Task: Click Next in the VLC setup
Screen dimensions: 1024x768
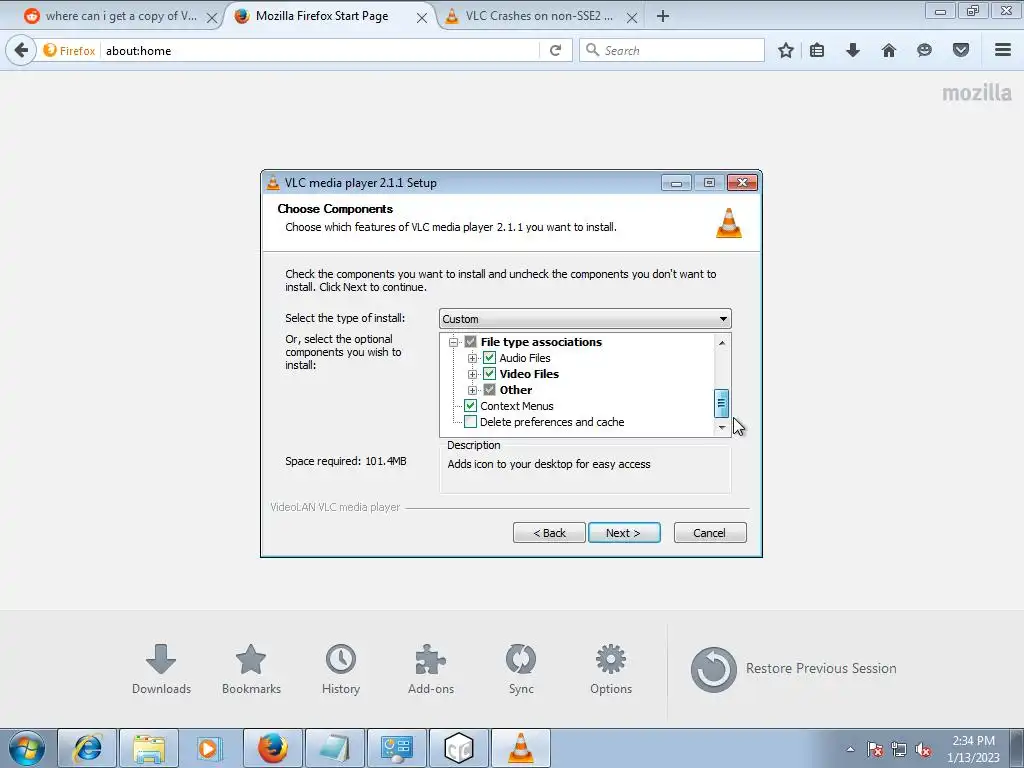Action: coord(624,533)
